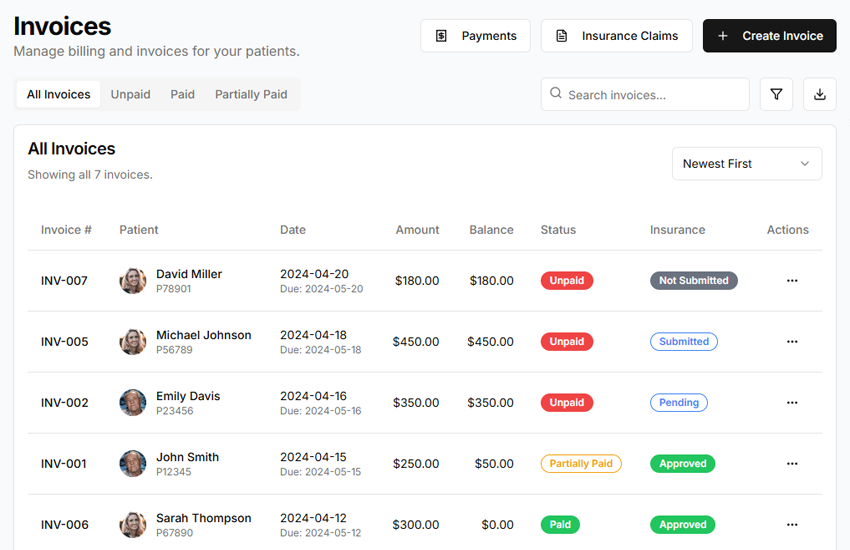The height and width of the screenshot is (550, 850).
Task: Click the download export icon
Action: tap(820, 94)
